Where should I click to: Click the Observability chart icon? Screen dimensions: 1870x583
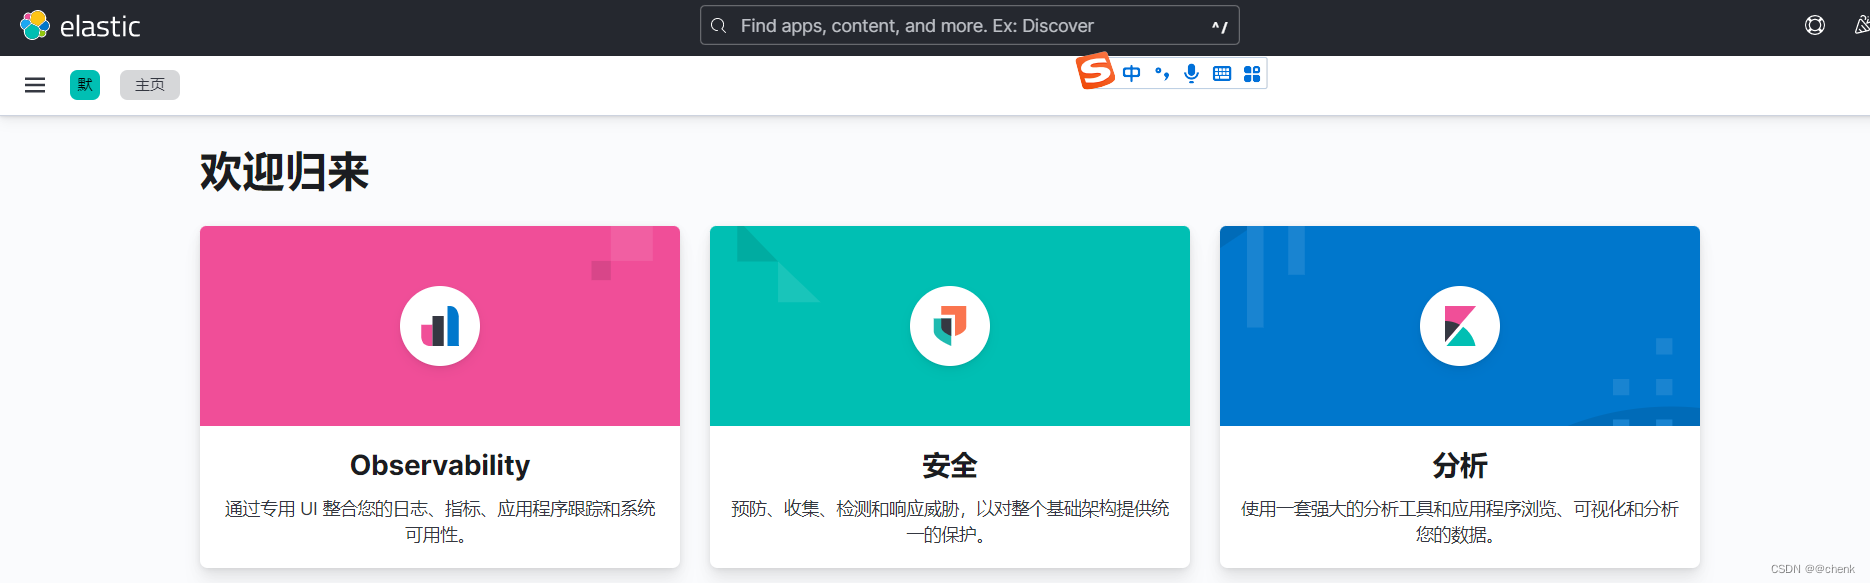[440, 326]
